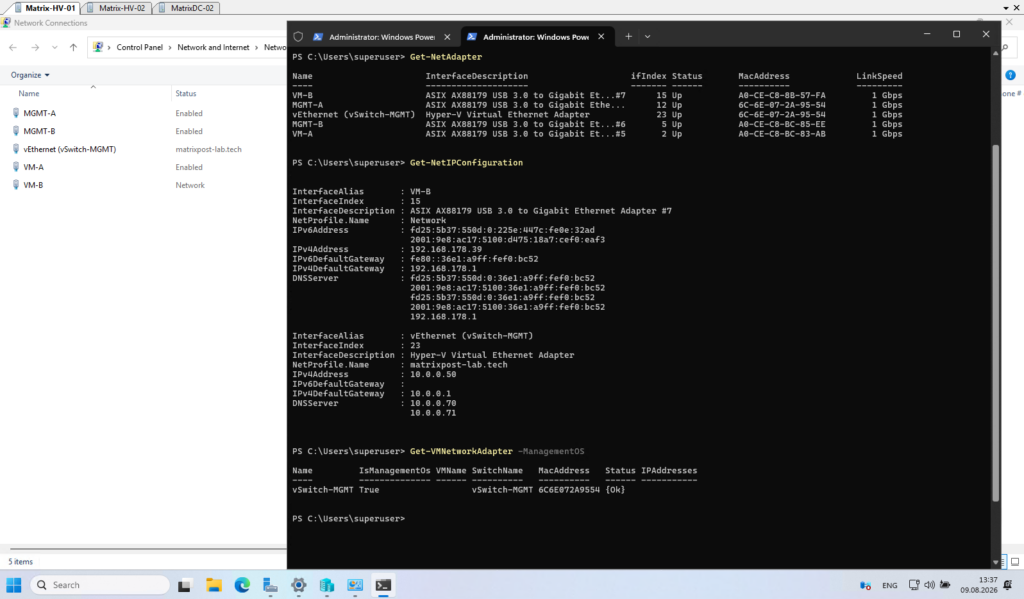Open the Windows Start menu
The height and width of the screenshot is (599, 1024).
click(14, 585)
